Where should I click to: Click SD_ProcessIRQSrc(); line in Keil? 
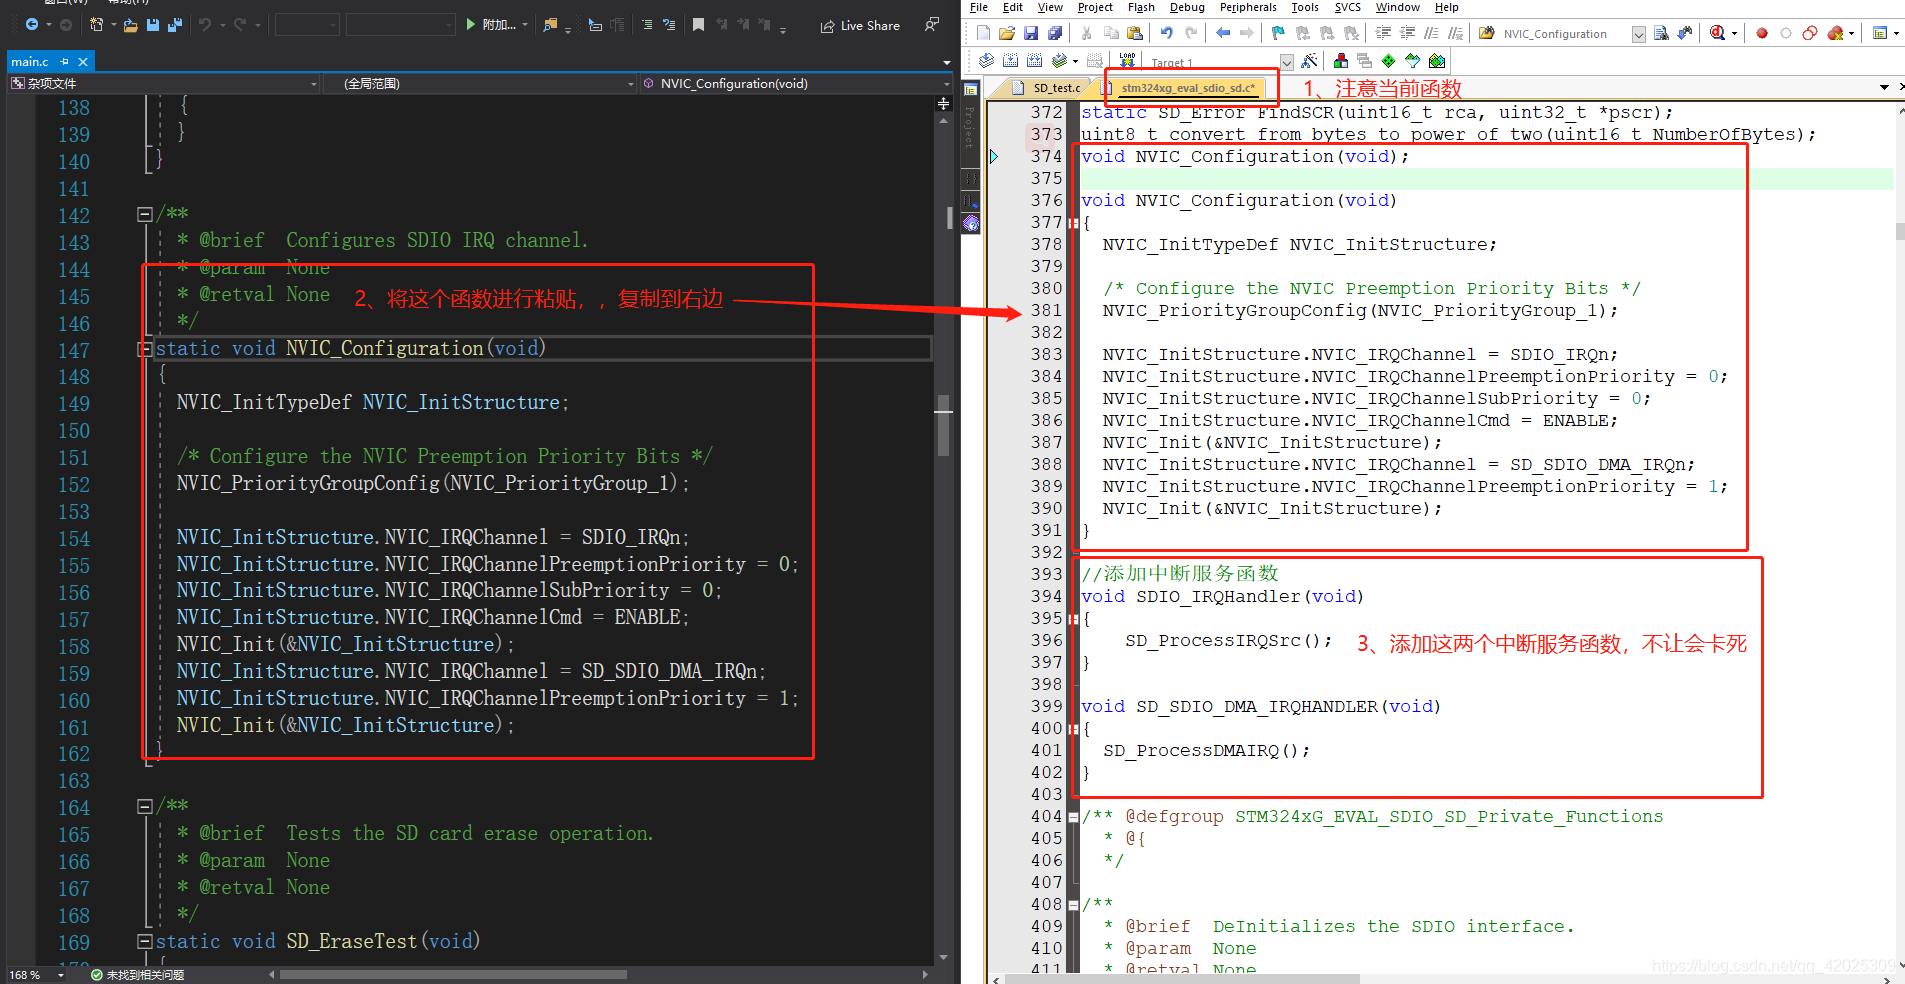1228,641
